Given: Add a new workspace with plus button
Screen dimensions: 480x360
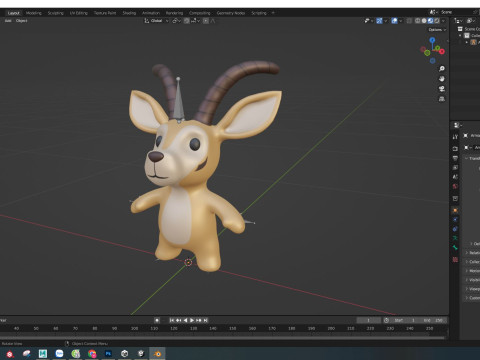Looking at the screenshot, I should [x=273, y=13].
